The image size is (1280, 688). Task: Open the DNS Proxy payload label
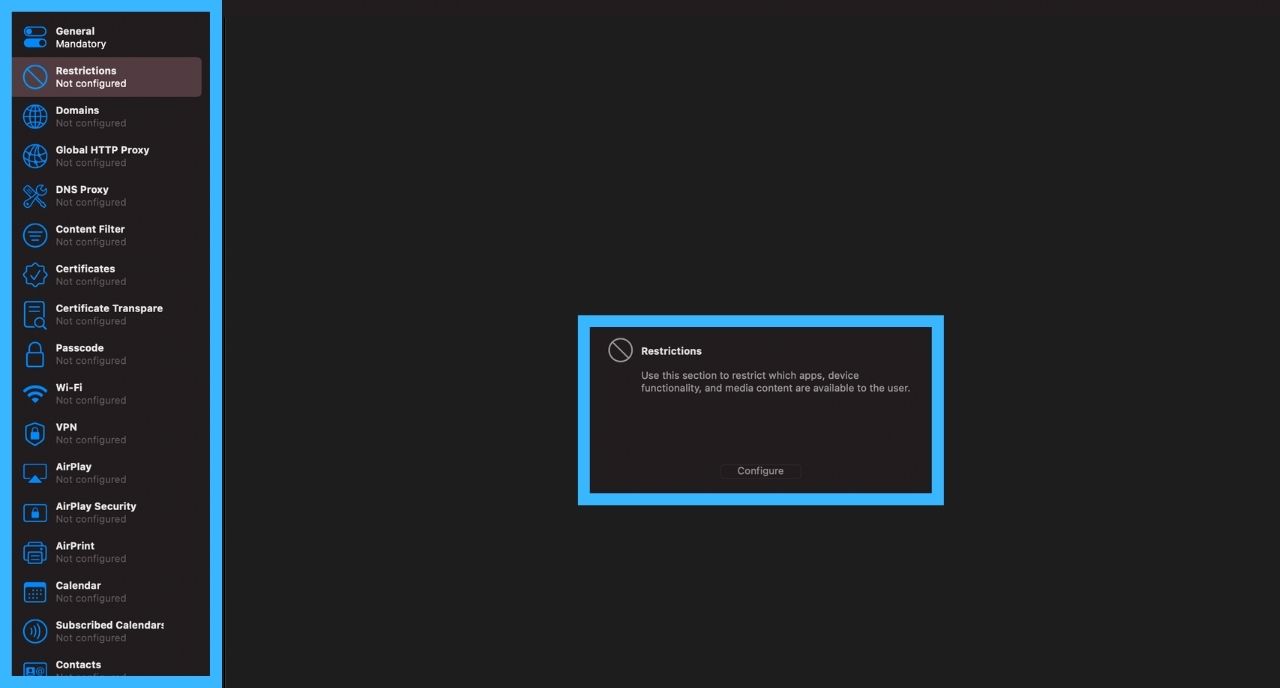tap(82, 189)
